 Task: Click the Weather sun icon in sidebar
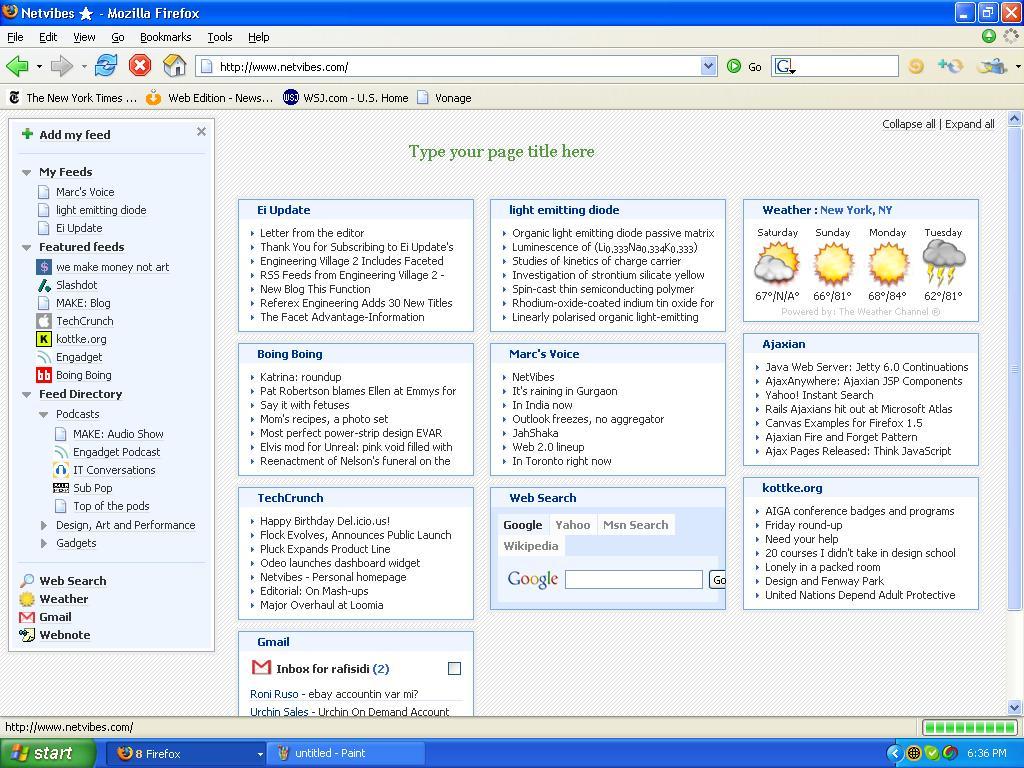click(x=27, y=599)
